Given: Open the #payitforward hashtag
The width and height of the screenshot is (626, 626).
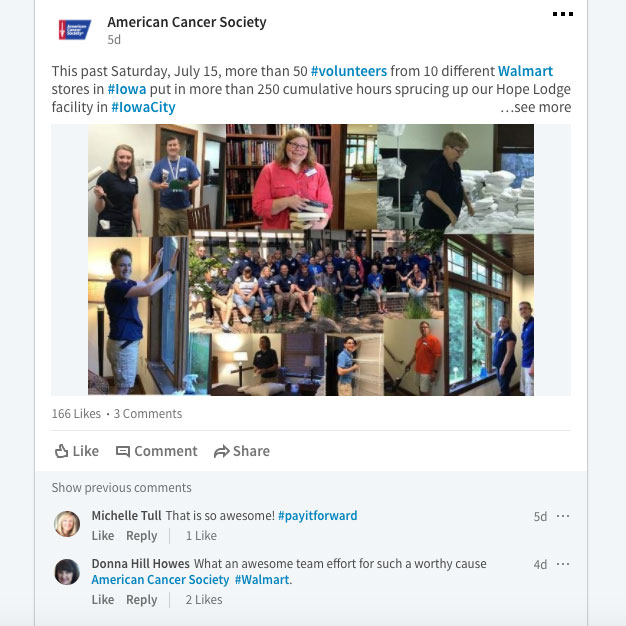Looking at the screenshot, I should [x=317, y=515].
